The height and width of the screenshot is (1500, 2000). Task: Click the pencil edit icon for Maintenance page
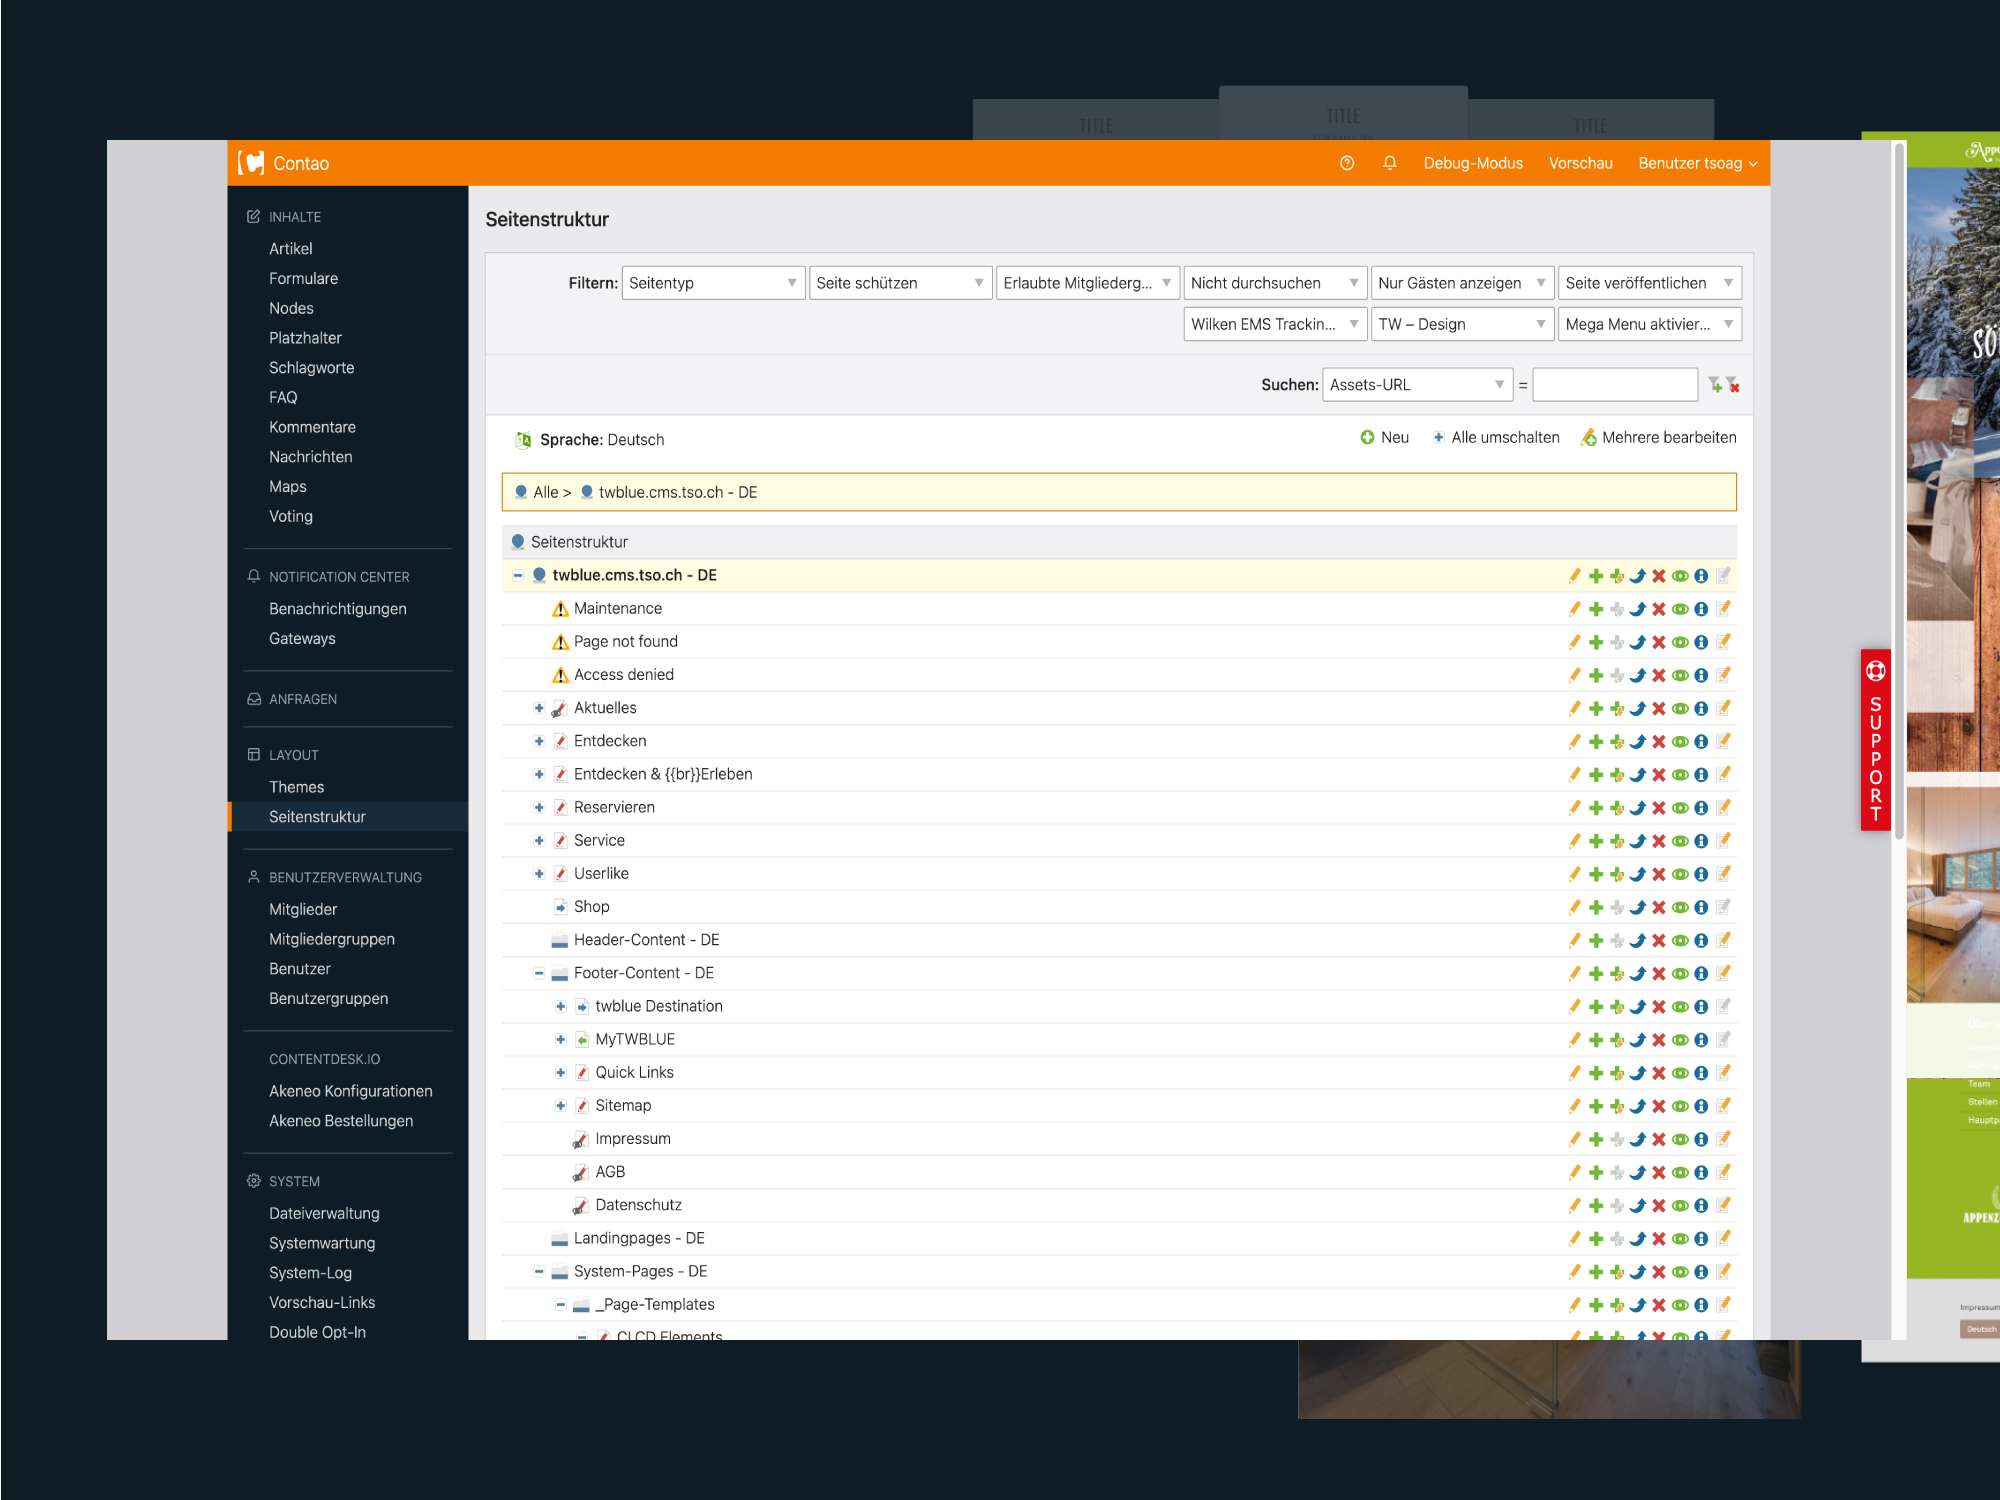[1574, 609]
